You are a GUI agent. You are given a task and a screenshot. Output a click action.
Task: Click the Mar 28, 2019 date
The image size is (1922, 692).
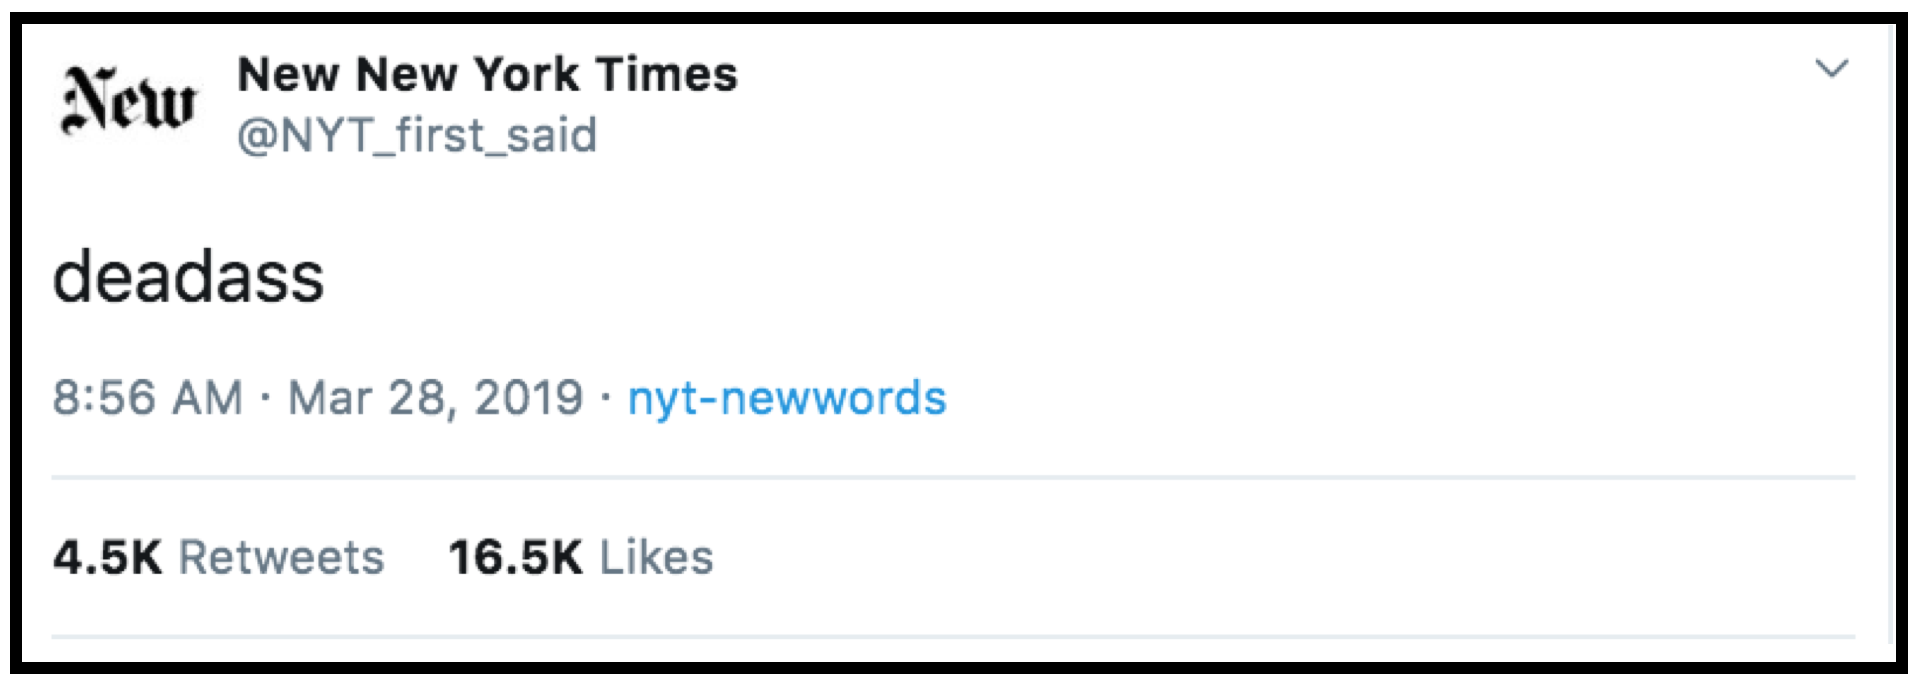(x=435, y=398)
